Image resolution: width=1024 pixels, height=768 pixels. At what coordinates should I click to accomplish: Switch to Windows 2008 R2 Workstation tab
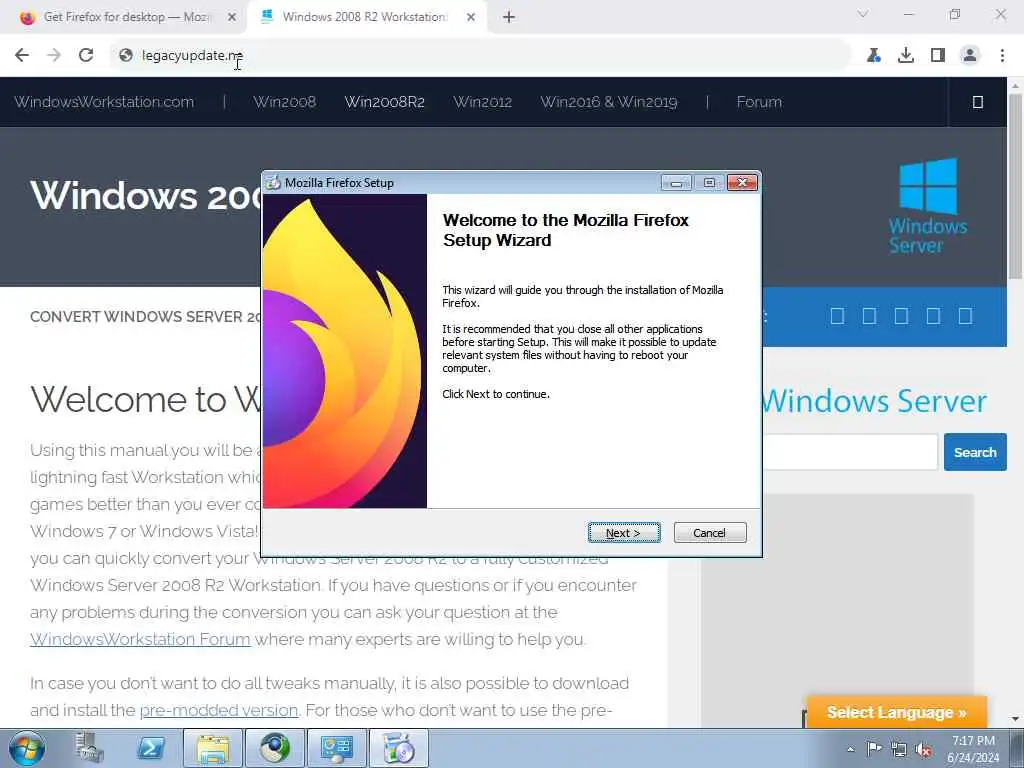(x=364, y=17)
